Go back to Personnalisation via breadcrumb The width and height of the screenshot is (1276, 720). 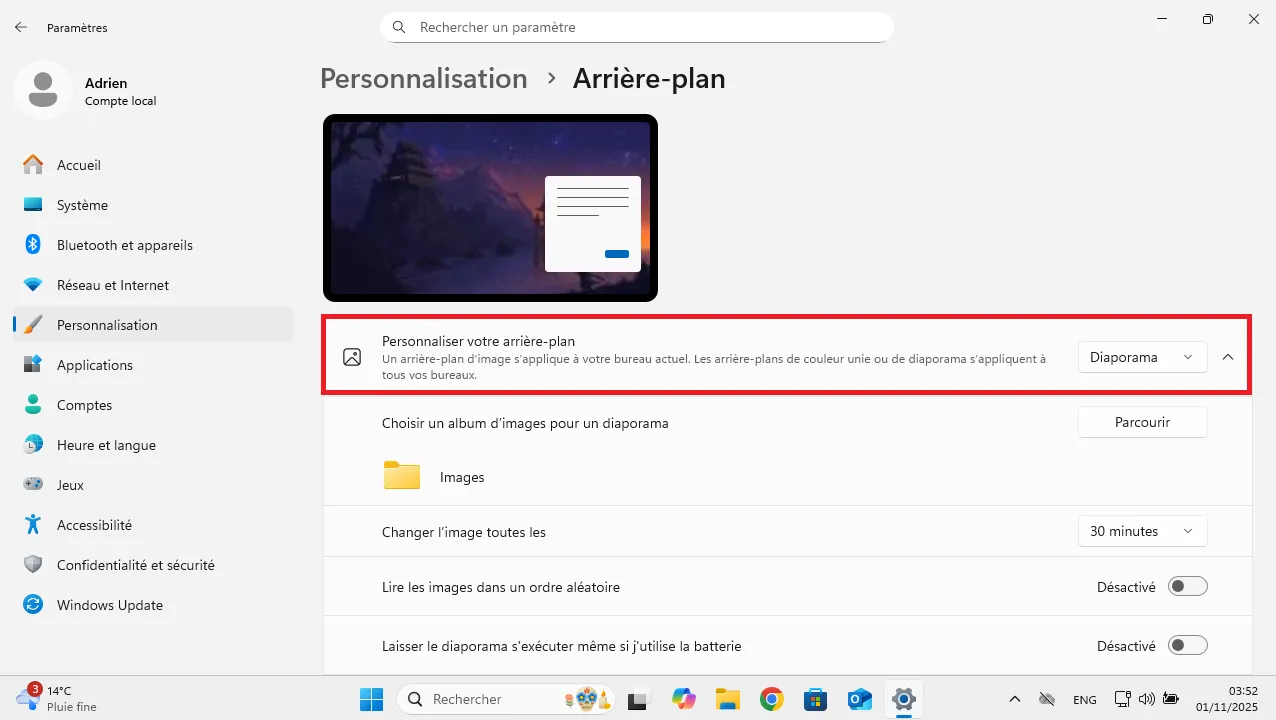[x=423, y=78]
